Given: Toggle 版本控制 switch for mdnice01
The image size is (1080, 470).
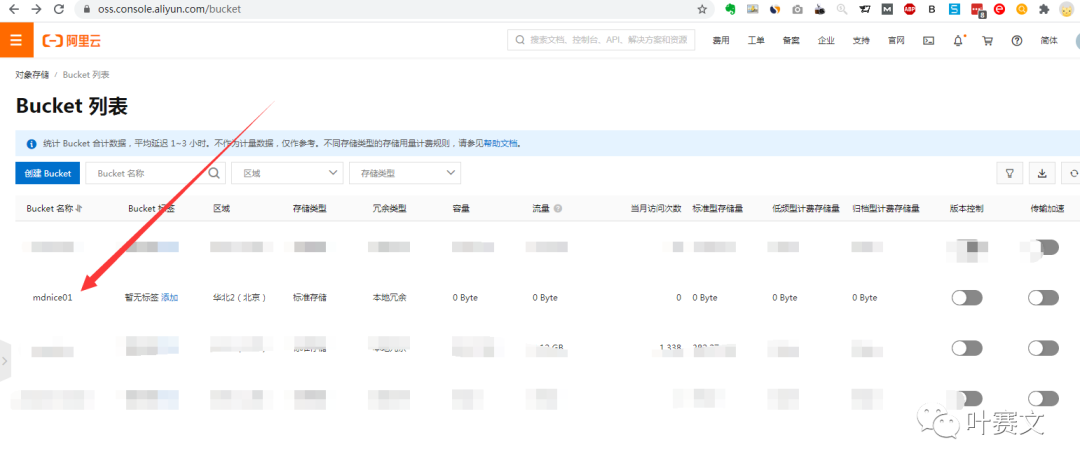Looking at the screenshot, I should click(x=966, y=298).
